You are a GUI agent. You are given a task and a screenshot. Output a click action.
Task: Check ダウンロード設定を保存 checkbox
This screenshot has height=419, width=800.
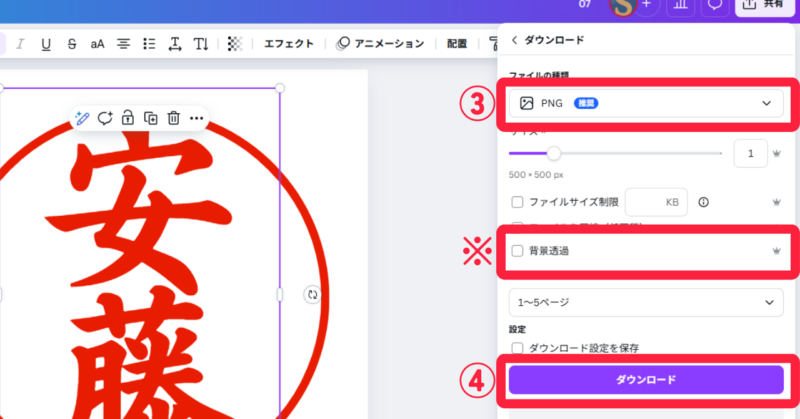(x=517, y=348)
